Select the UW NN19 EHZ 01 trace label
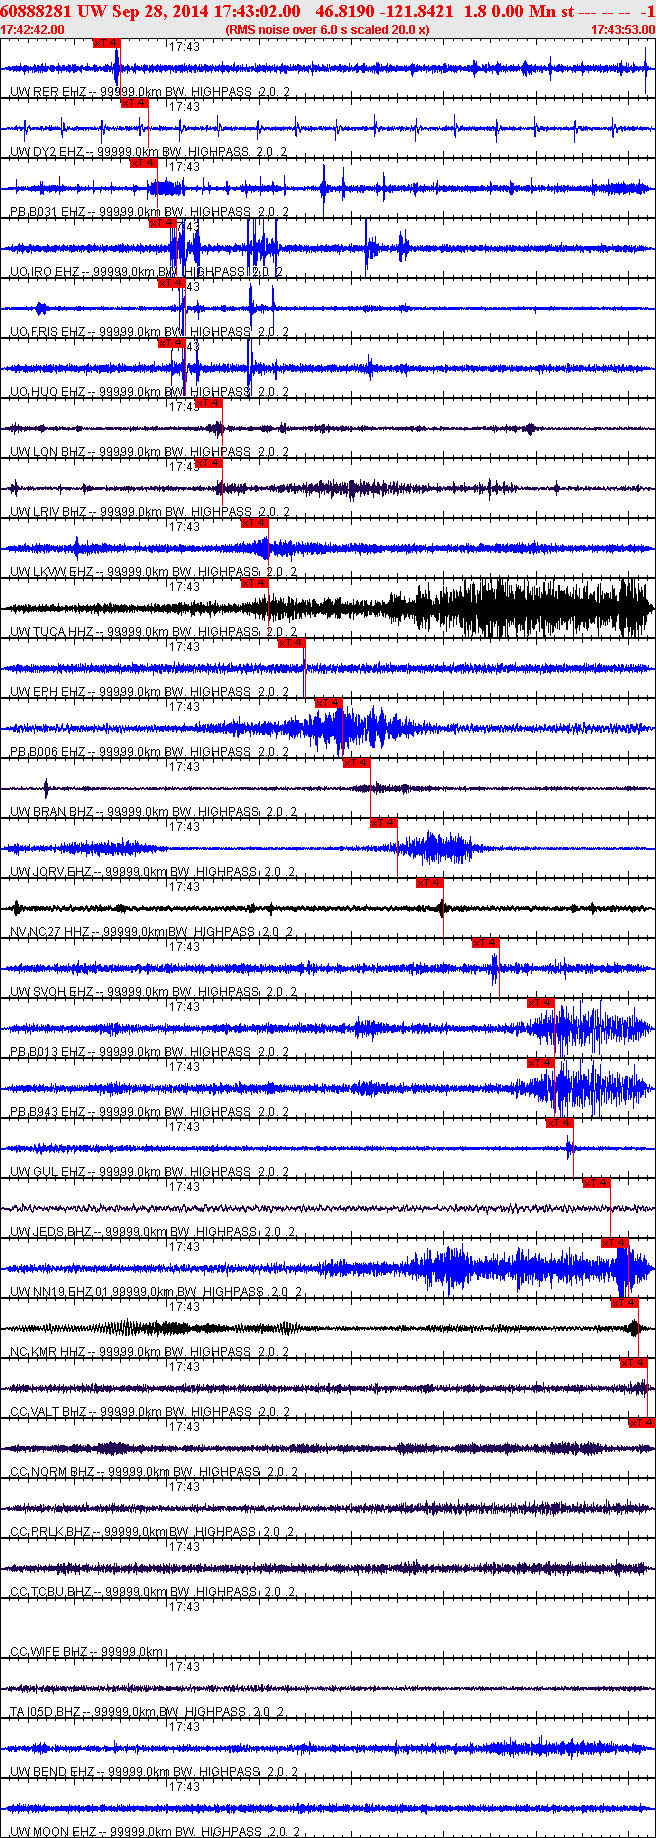This screenshot has width=656, height=1838. tap(156, 1292)
